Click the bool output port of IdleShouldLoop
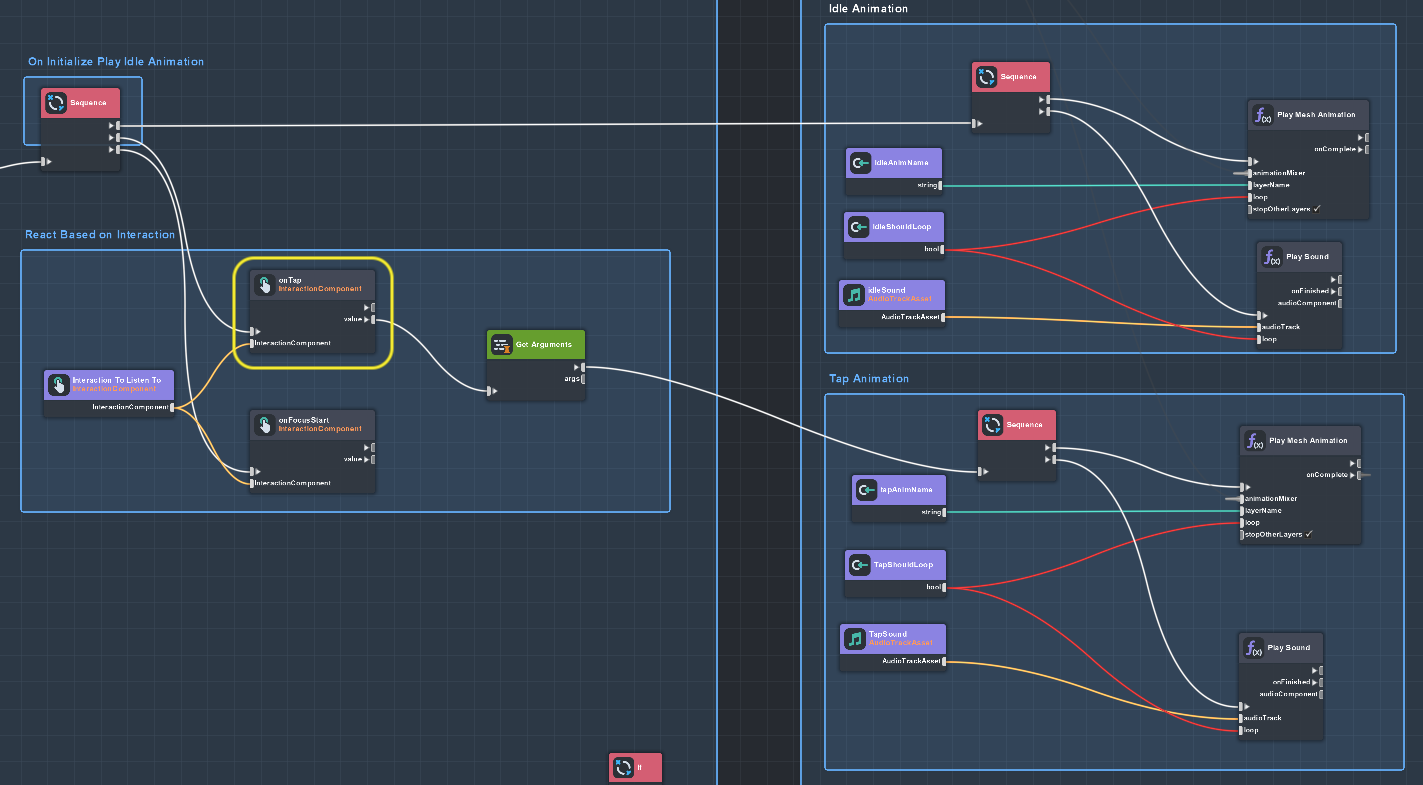This screenshot has width=1423, height=785. (941, 249)
